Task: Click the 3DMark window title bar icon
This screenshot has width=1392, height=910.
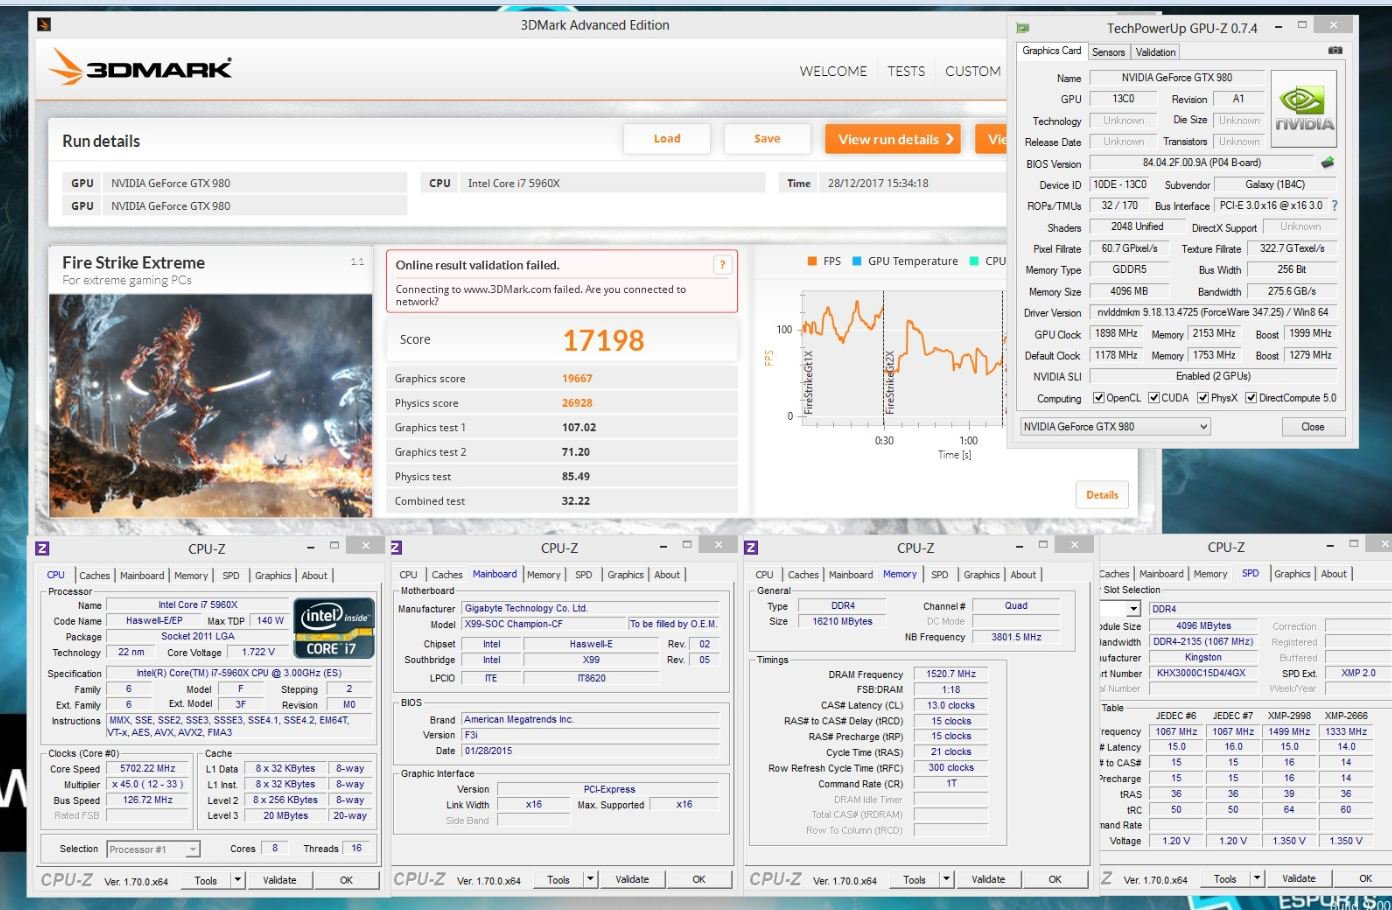Action: (44, 25)
